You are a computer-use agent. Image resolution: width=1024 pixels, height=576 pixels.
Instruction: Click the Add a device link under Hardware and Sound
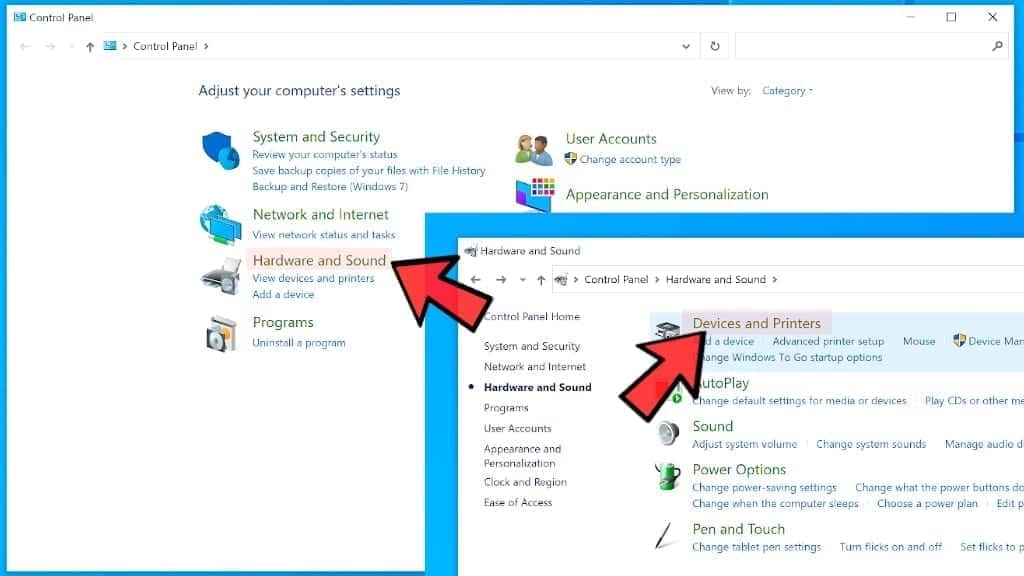pos(283,295)
